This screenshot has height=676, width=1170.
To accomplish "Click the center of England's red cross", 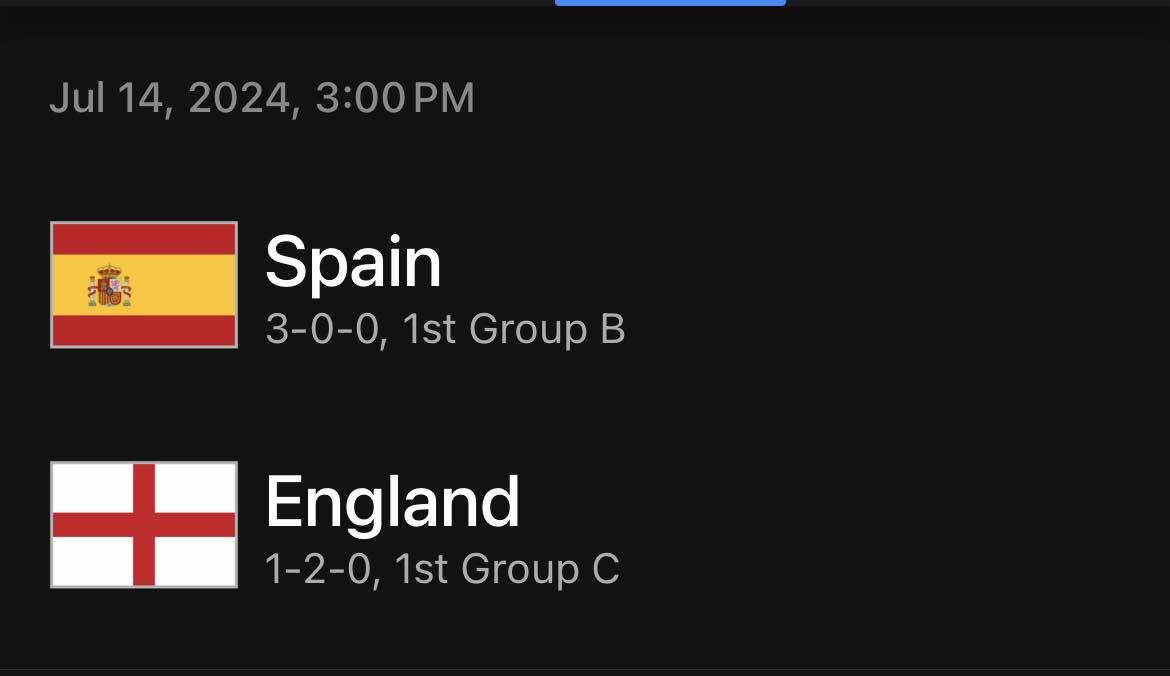I will coord(144,525).
